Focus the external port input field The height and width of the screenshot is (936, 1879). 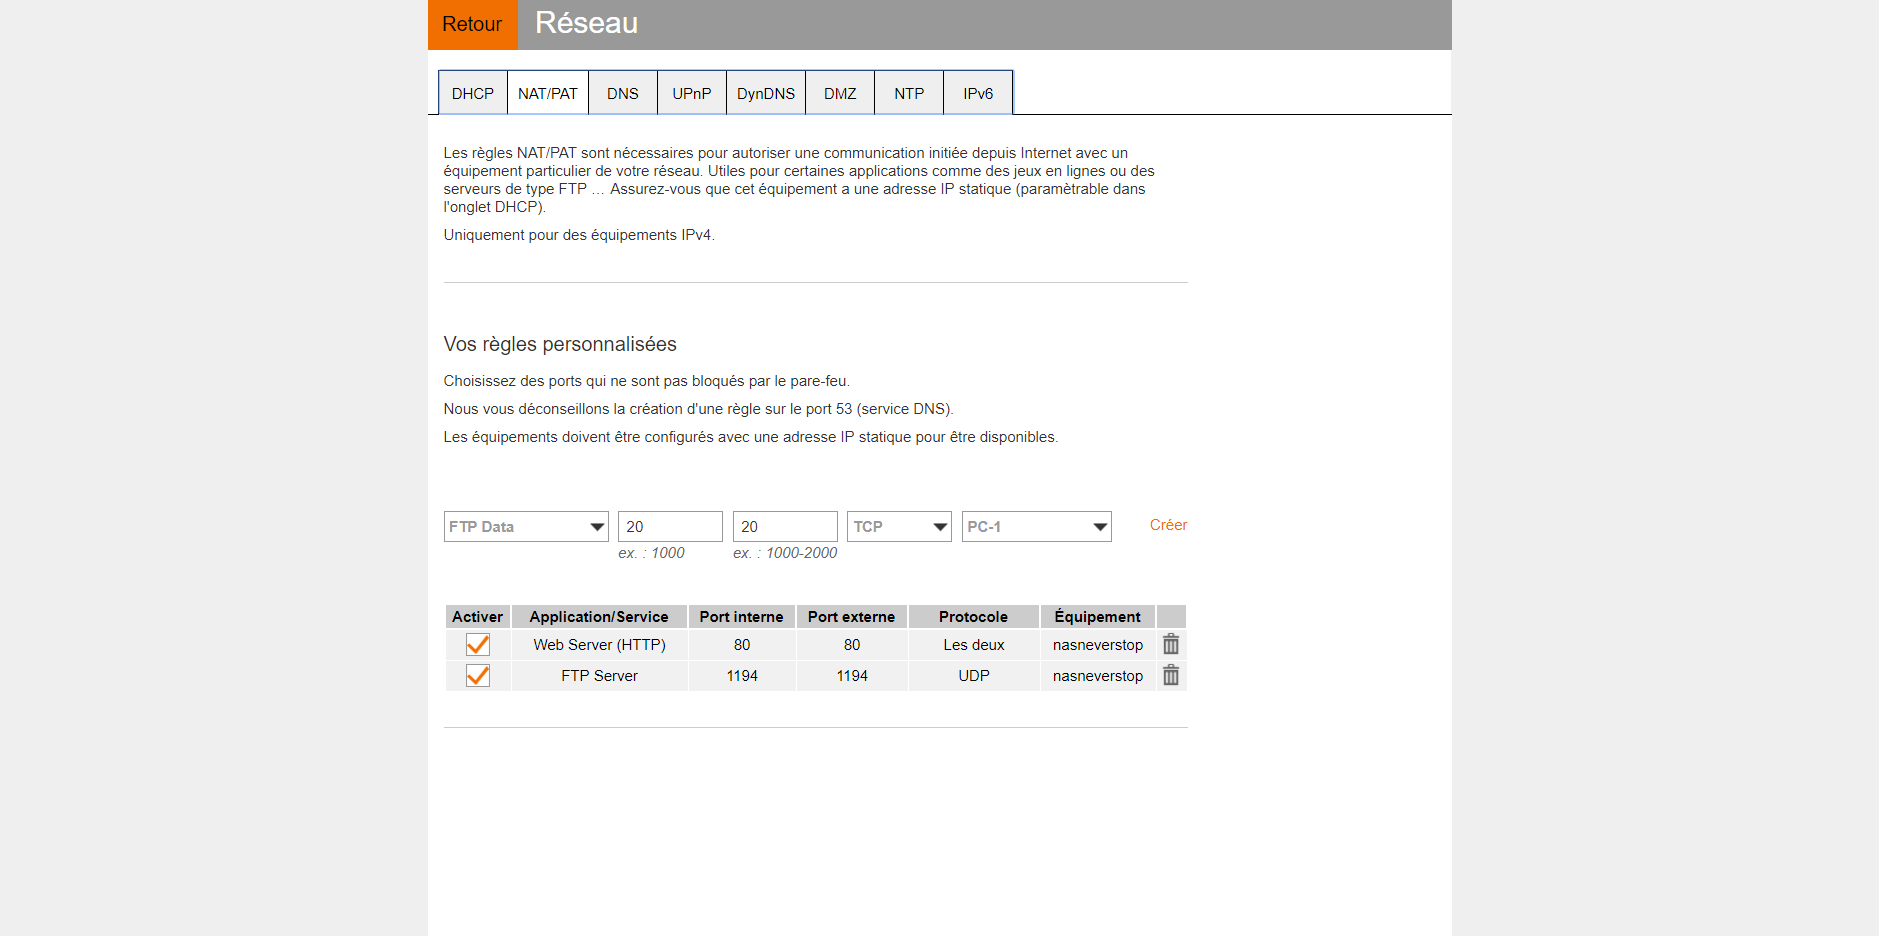(785, 527)
